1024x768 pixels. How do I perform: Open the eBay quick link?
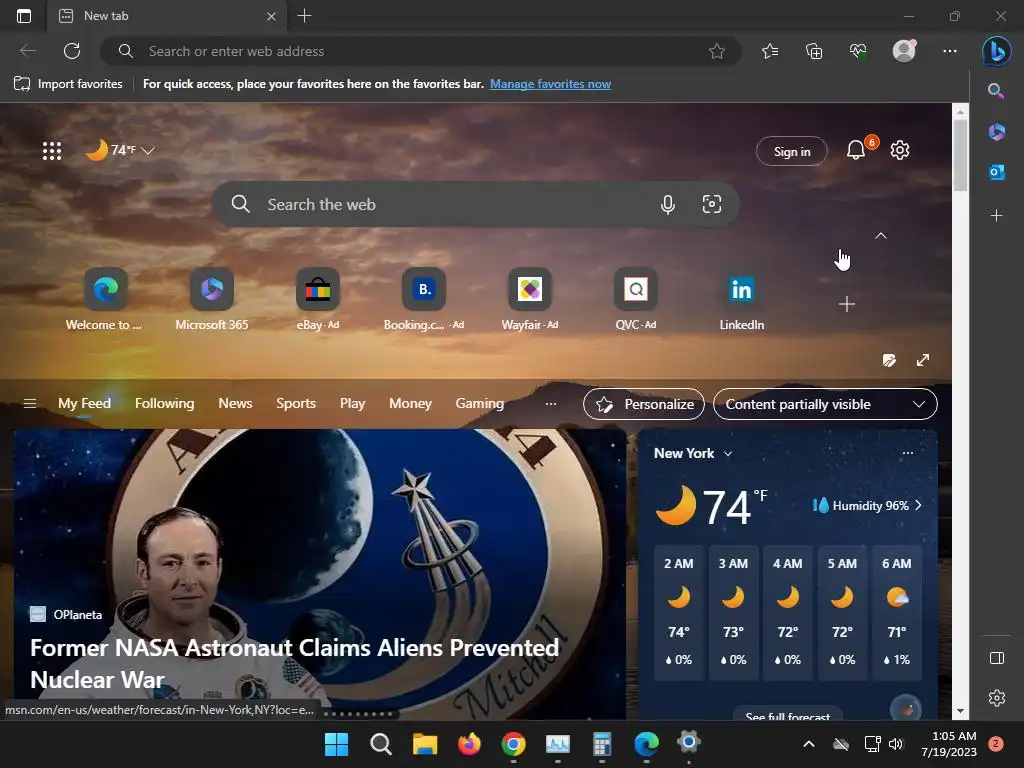click(x=318, y=299)
